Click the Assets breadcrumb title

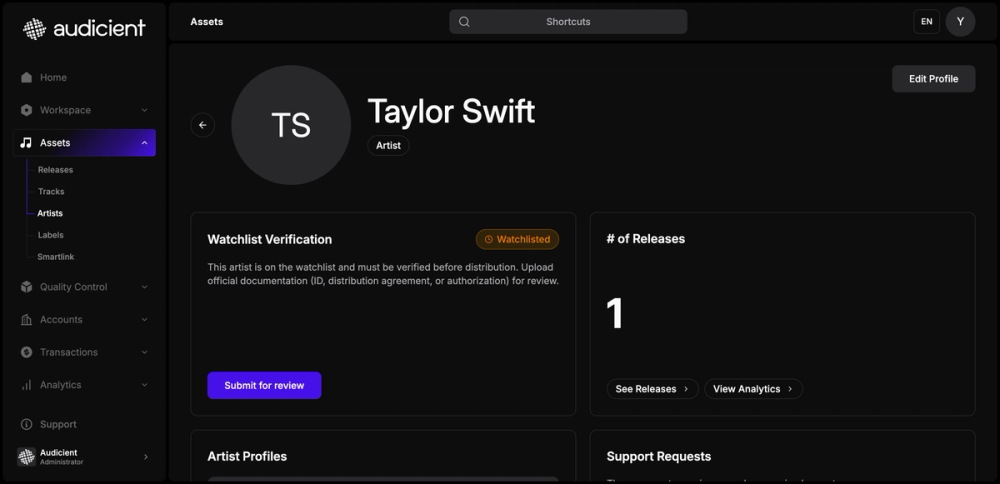point(207,22)
